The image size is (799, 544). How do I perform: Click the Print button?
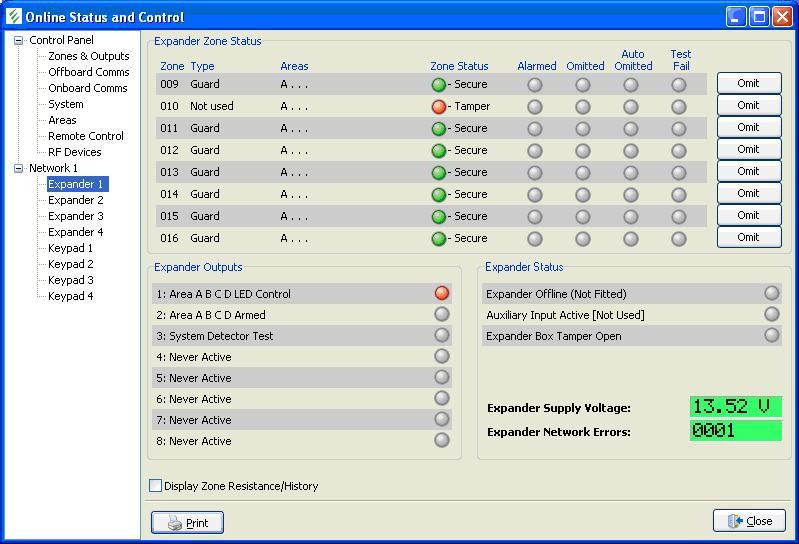pyautogui.click(x=187, y=522)
